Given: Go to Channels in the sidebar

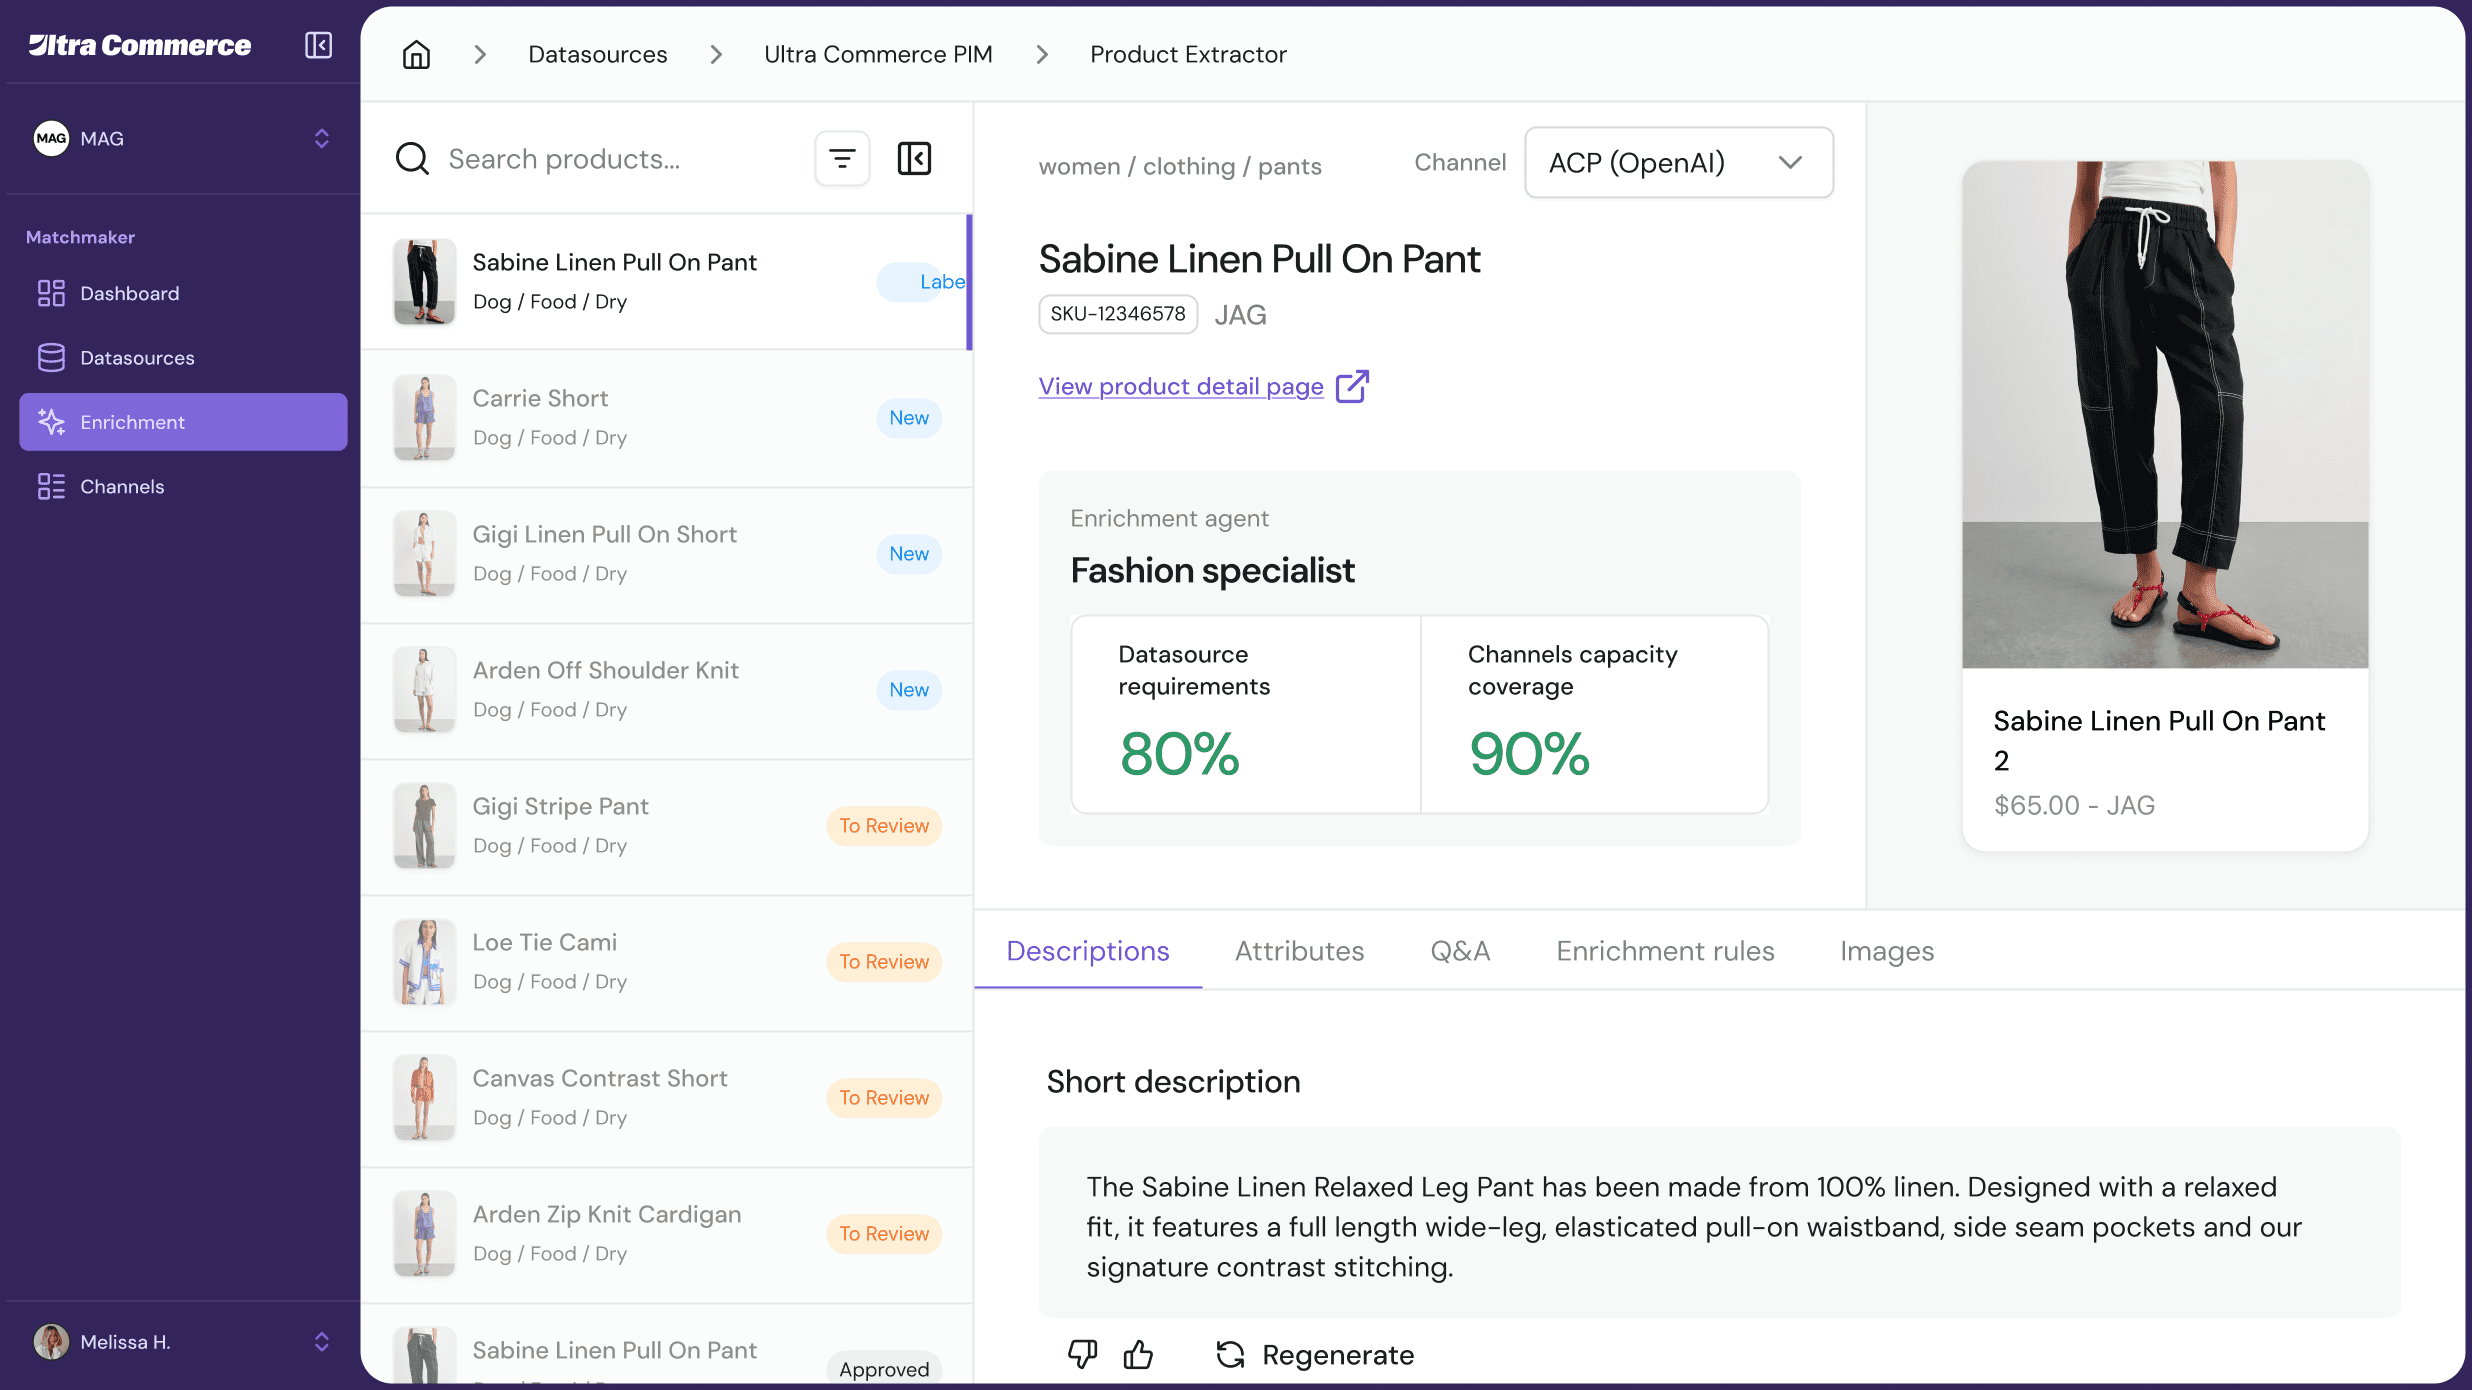Looking at the screenshot, I should [x=122, y=487].
